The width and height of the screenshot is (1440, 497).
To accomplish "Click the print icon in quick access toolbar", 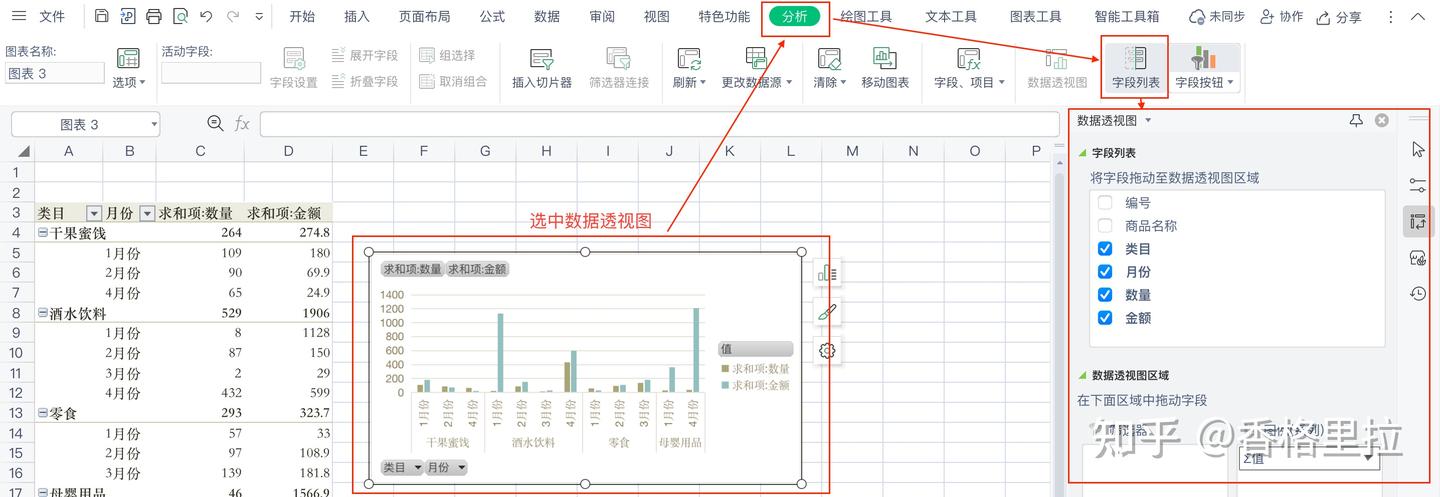I will 153,17.
